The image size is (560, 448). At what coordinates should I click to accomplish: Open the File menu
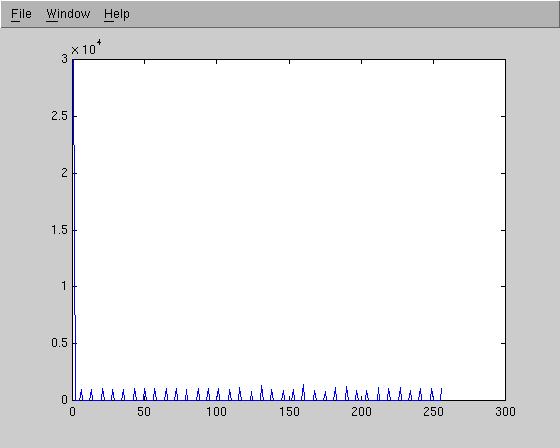pyautogui.click(x=21, y=14)
